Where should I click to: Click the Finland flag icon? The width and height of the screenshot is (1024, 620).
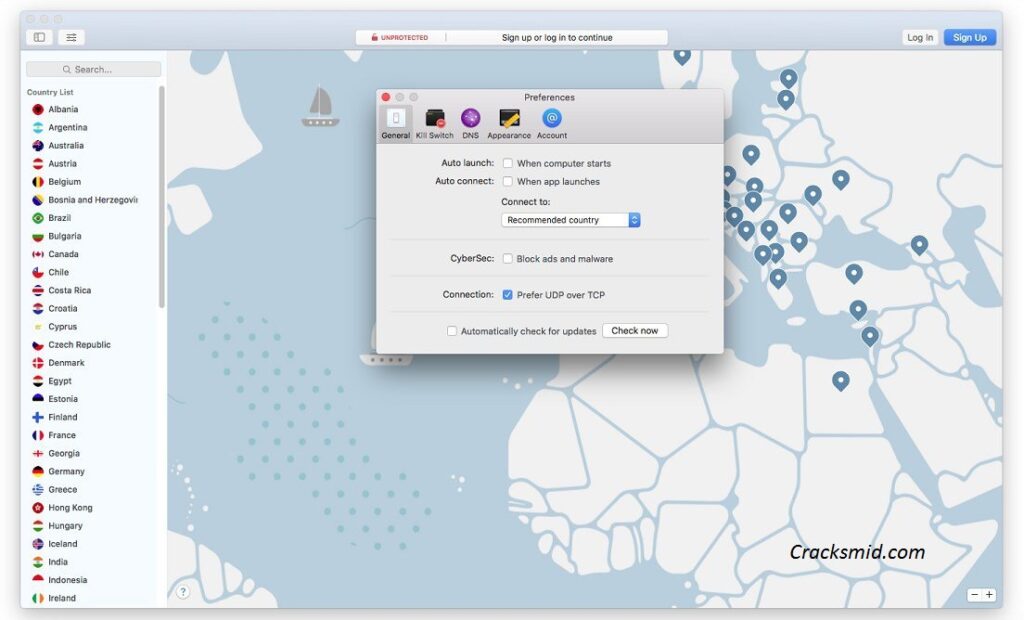coord(38,417)
